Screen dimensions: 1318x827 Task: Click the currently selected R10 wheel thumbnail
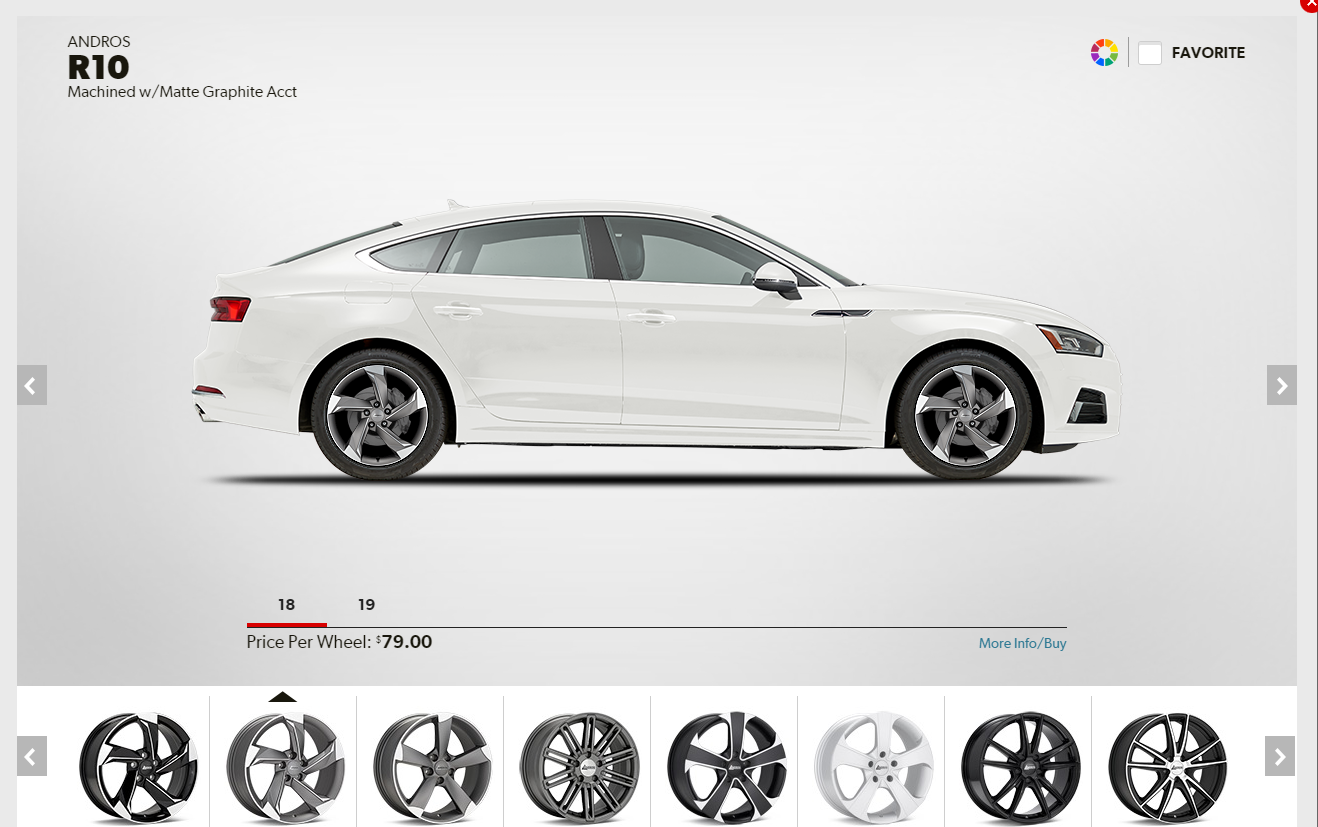tap(283, 767)
